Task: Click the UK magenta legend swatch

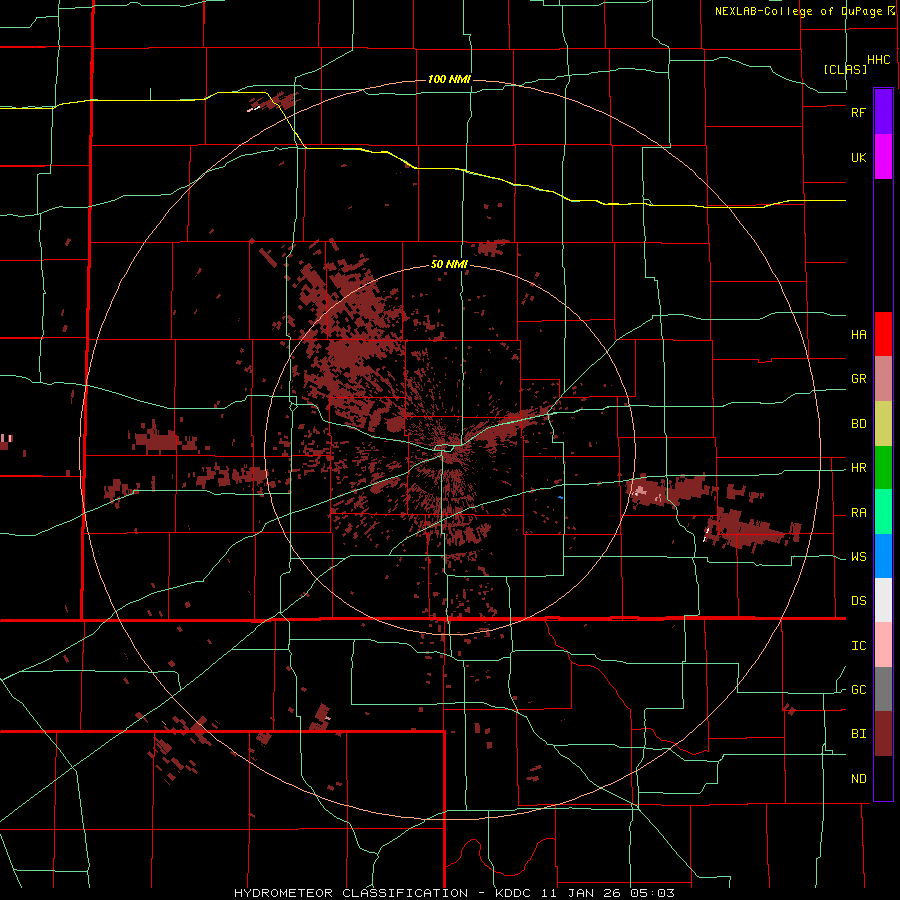Action: pos(883,157)
